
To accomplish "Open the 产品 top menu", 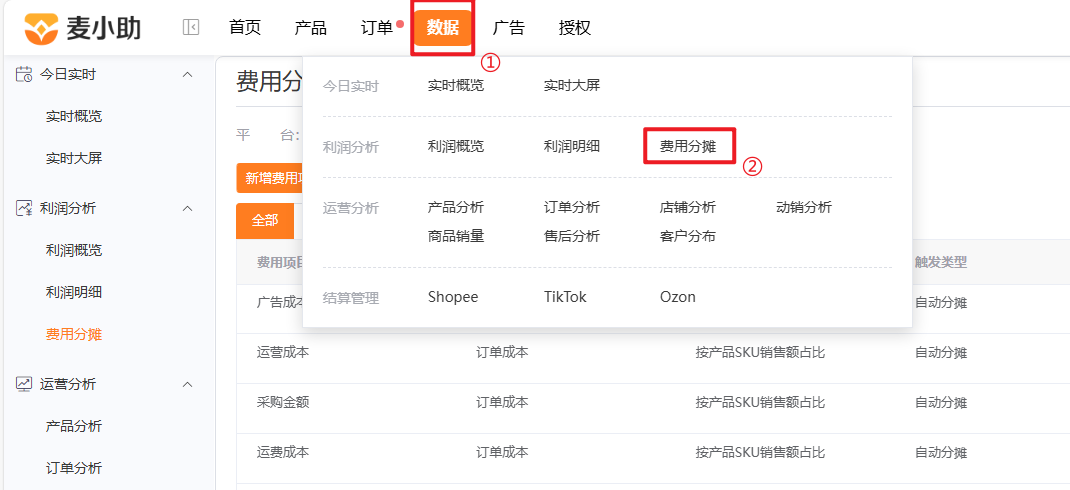I will tap(310, 28).
